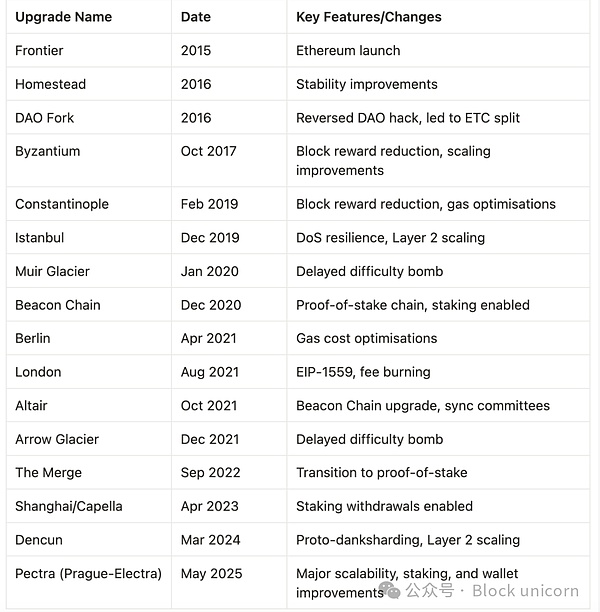Click the "Date" column header
600x612 pixels.
[196, 17]
